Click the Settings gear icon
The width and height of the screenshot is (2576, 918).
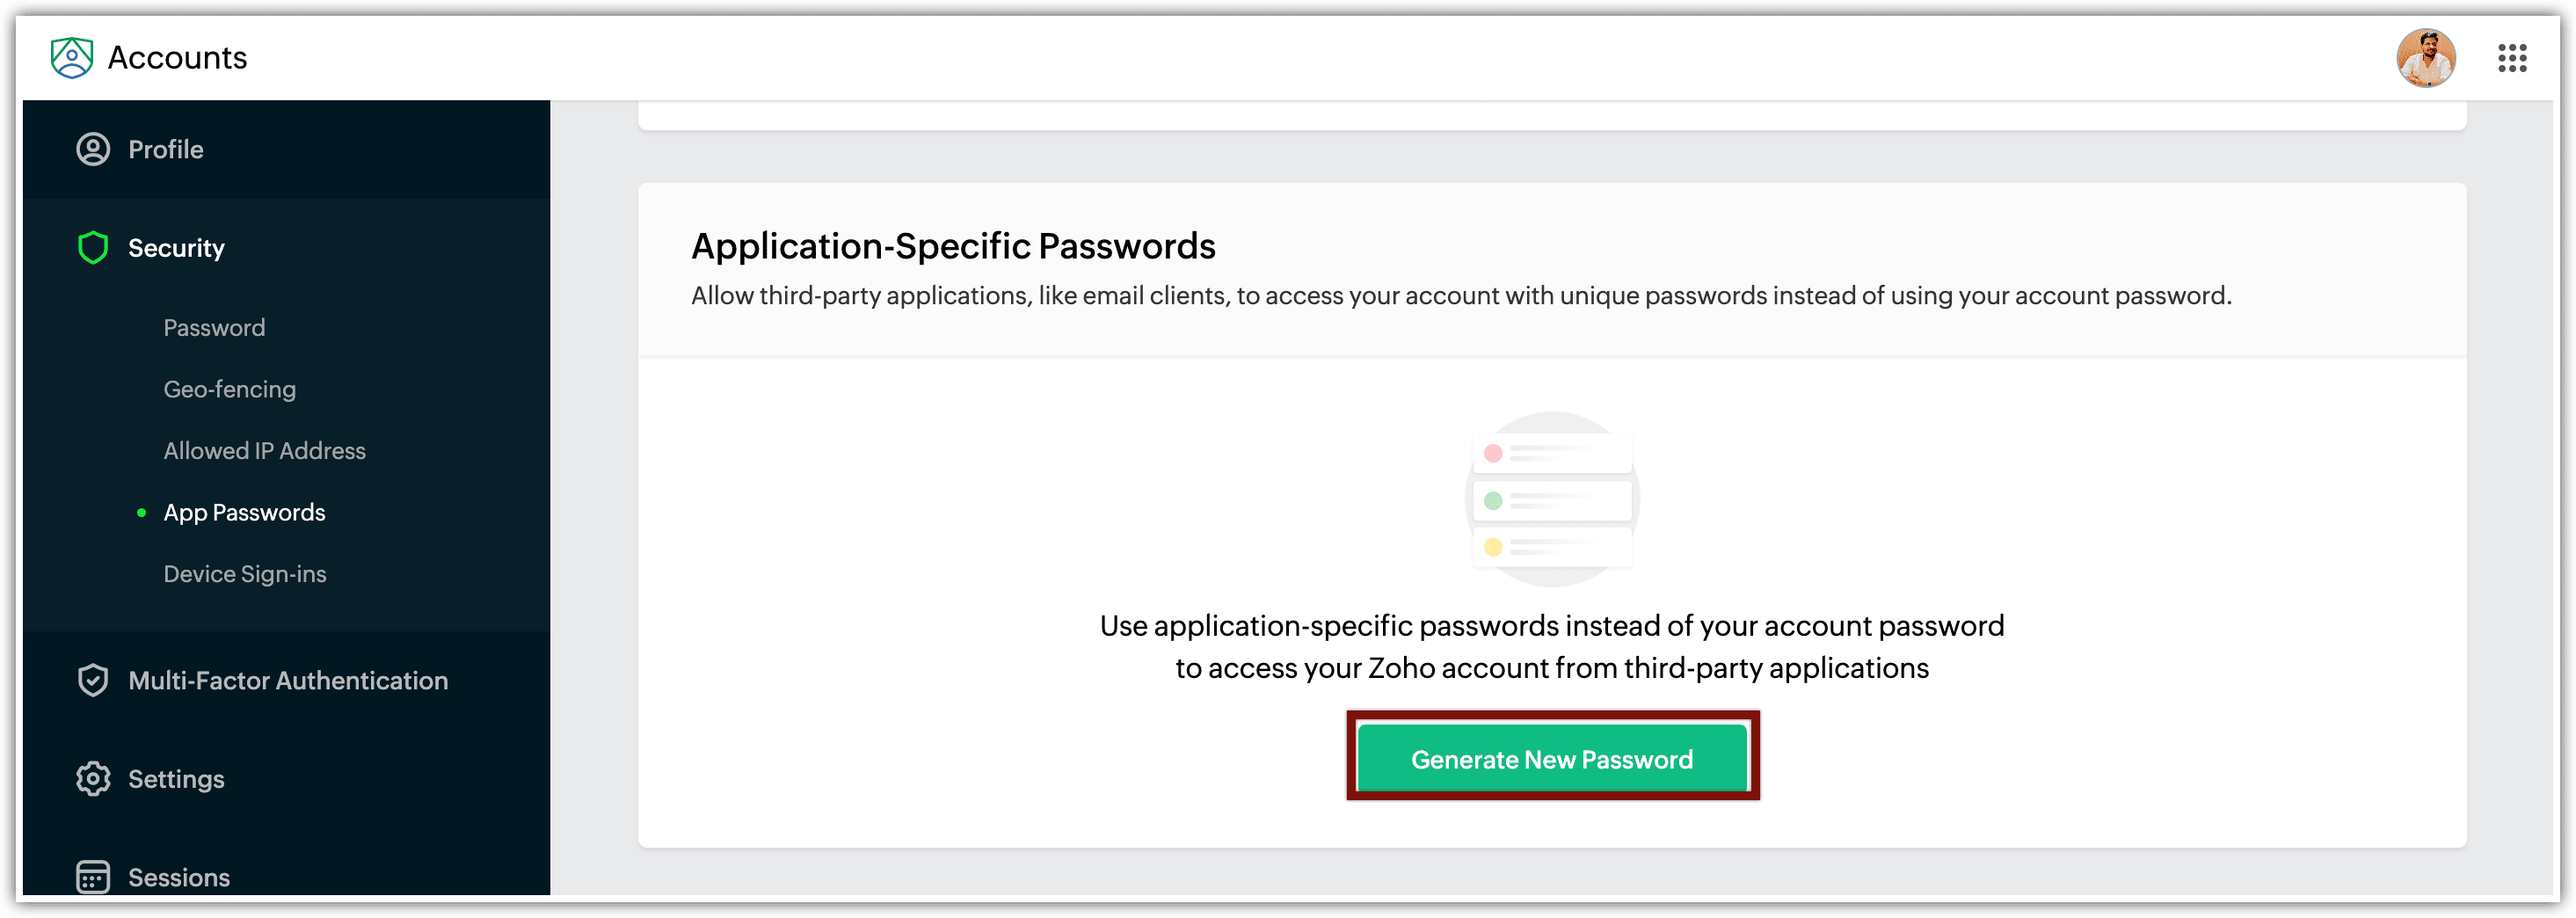tap(93, 778)
